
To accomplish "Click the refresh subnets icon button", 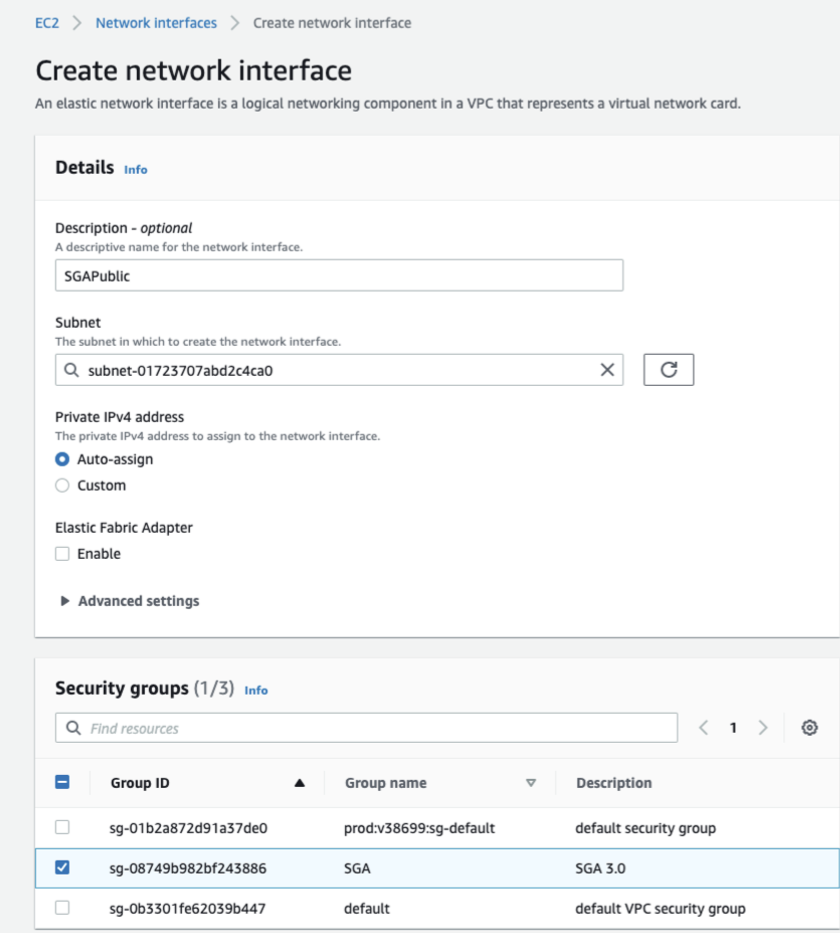I will [x=669, y=370].
